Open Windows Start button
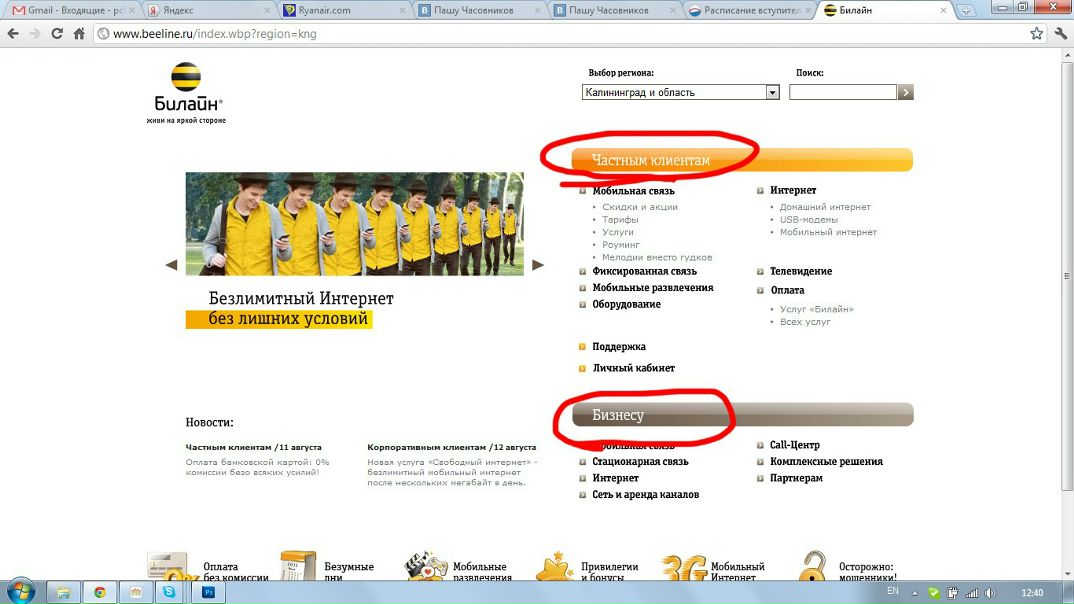The width and height of the screenshot is (1074, 604). point(21,592)
